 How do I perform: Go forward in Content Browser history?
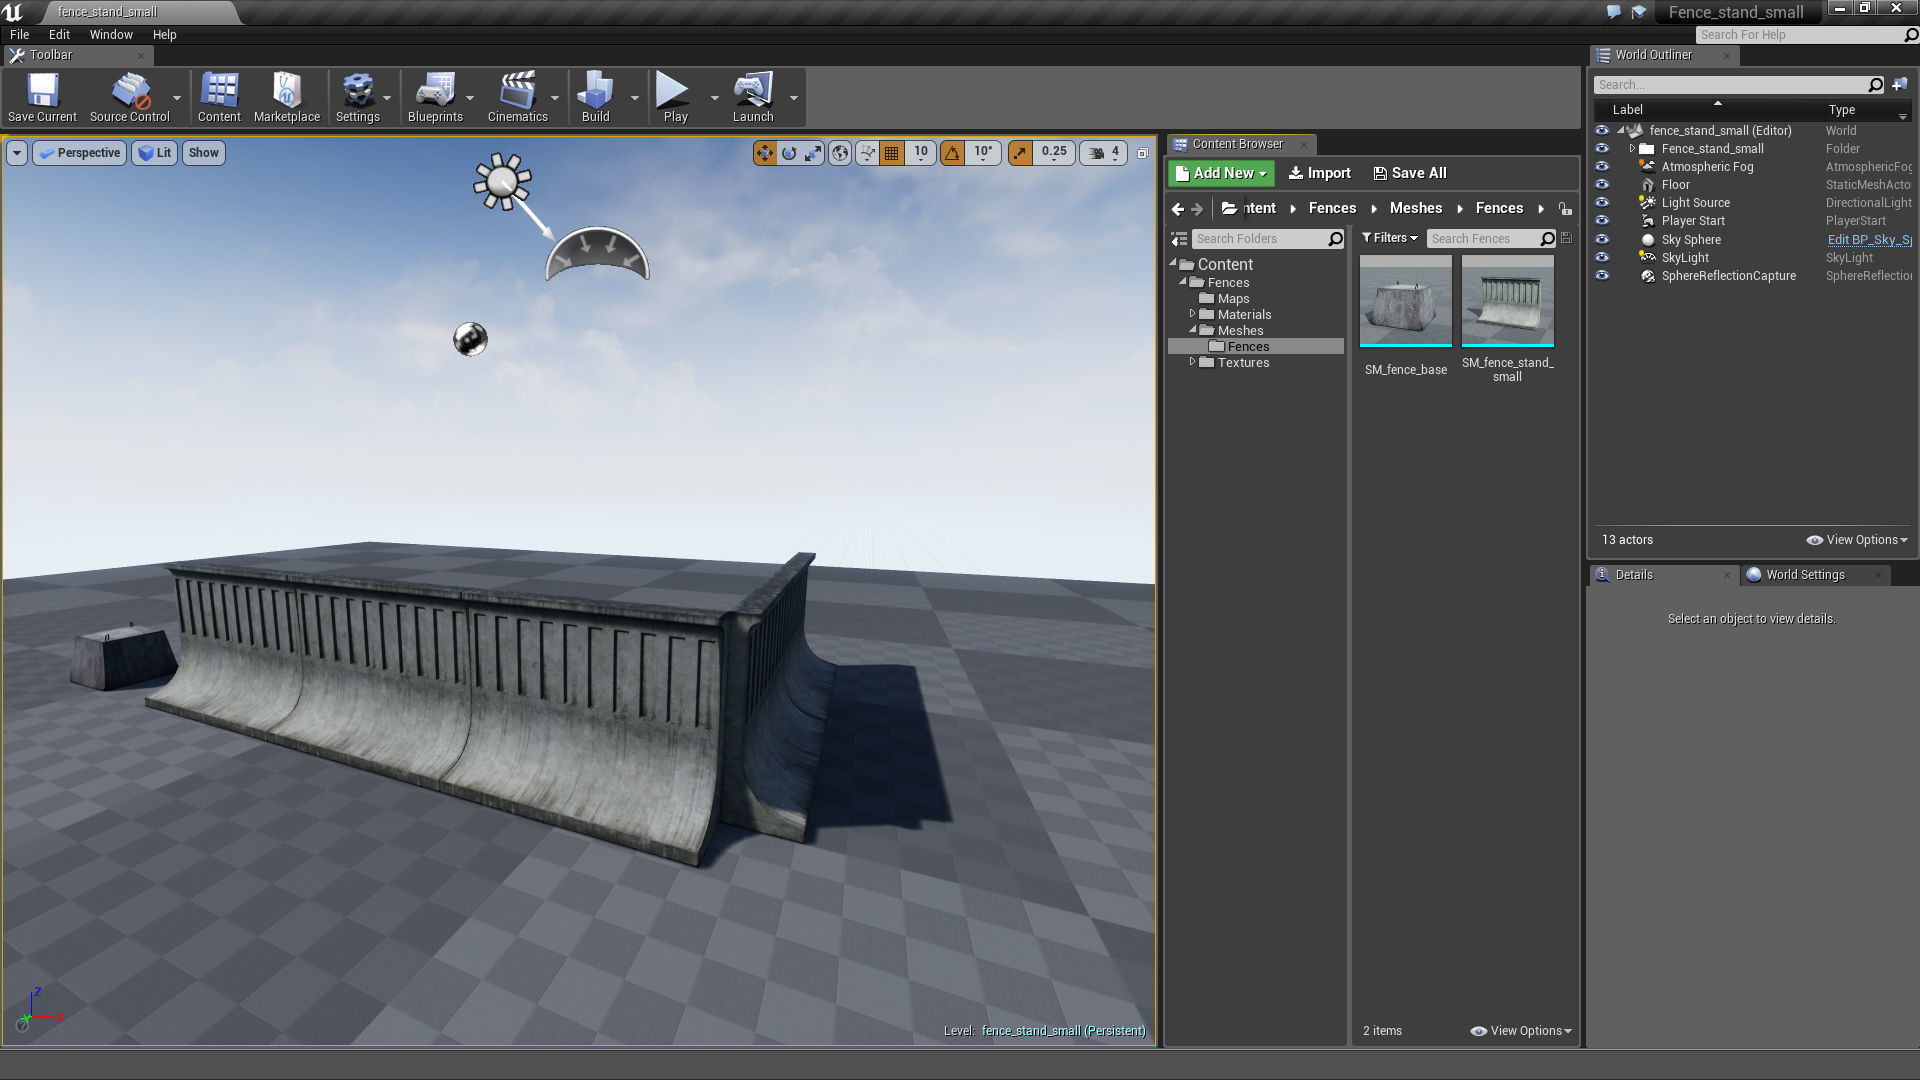[x=1197, y=209]
